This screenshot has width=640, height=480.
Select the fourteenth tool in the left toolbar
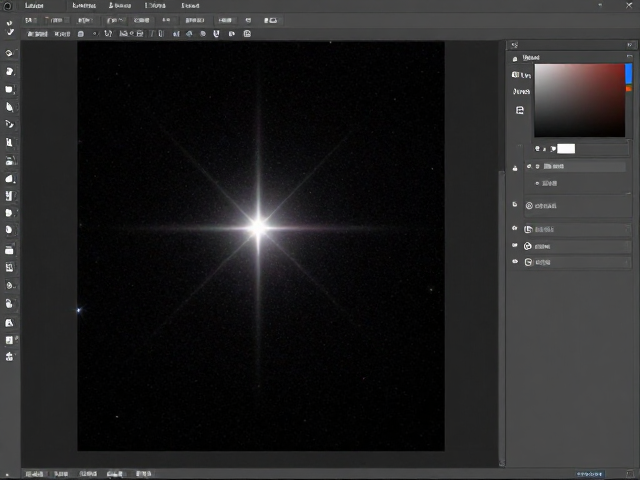click(10, 286)
